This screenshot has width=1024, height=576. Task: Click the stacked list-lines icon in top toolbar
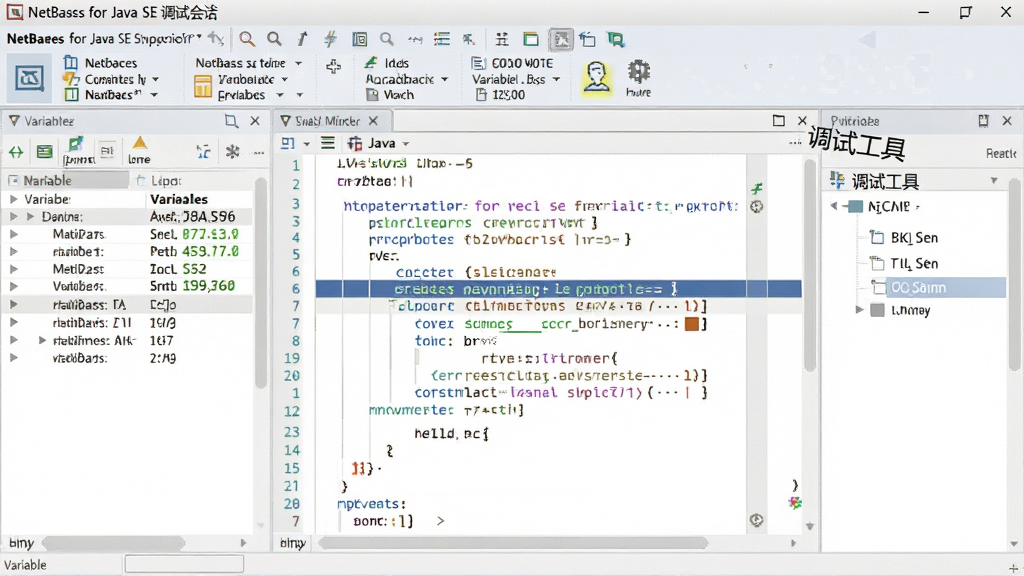(x=442, y=39)
